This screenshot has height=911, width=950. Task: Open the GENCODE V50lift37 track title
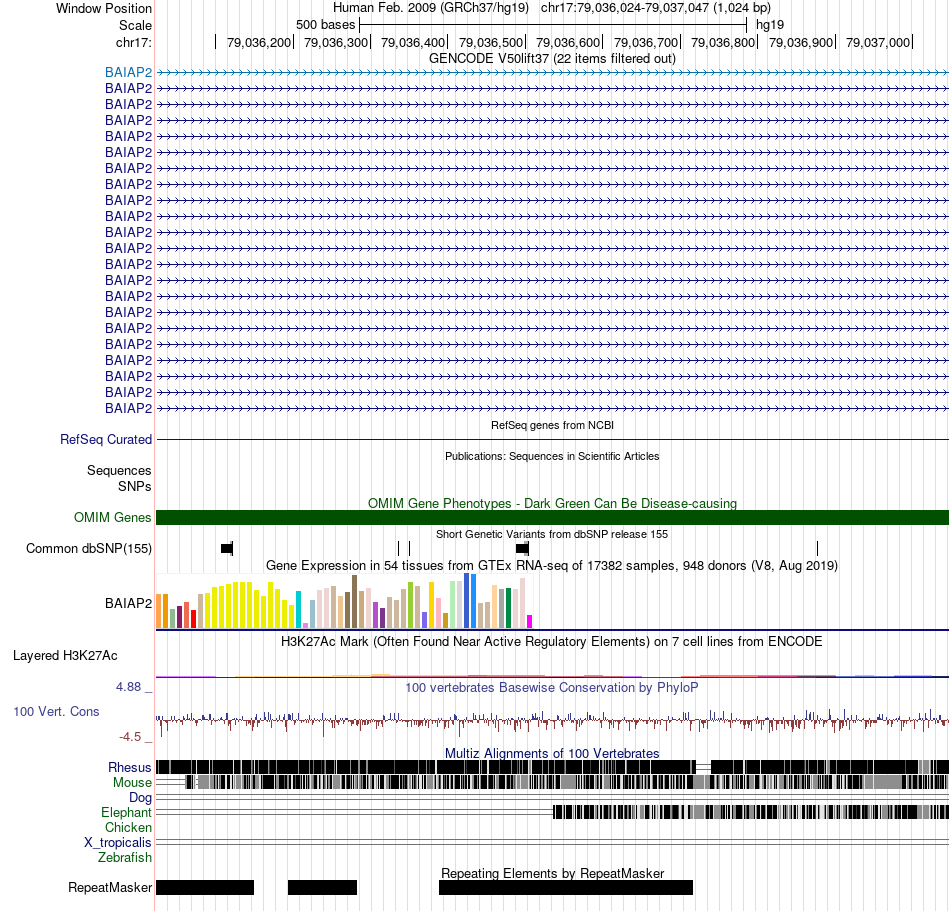point(552,58)
